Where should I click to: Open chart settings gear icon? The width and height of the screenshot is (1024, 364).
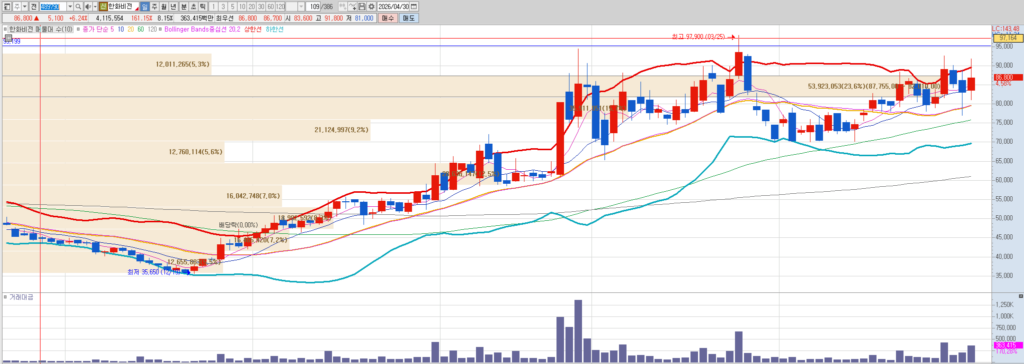[372, 6]
